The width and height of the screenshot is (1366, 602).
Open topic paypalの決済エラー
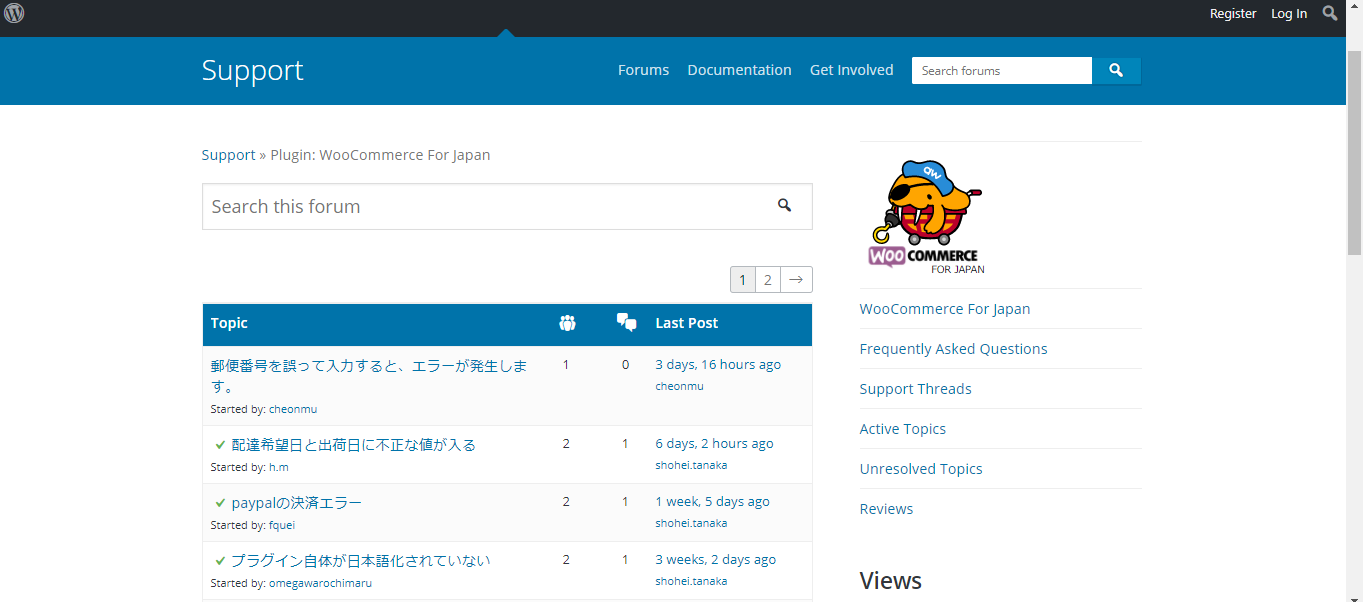coord(296,503)
